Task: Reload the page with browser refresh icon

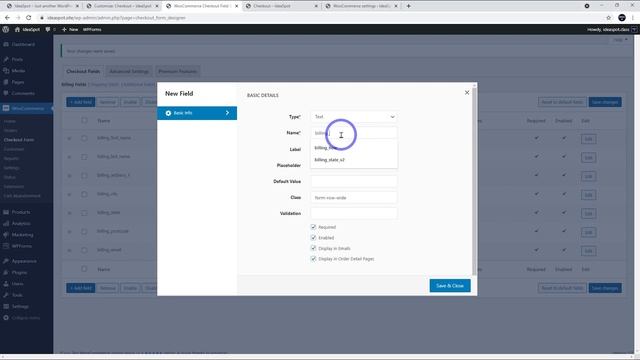Action: click(x=29, y=18)
